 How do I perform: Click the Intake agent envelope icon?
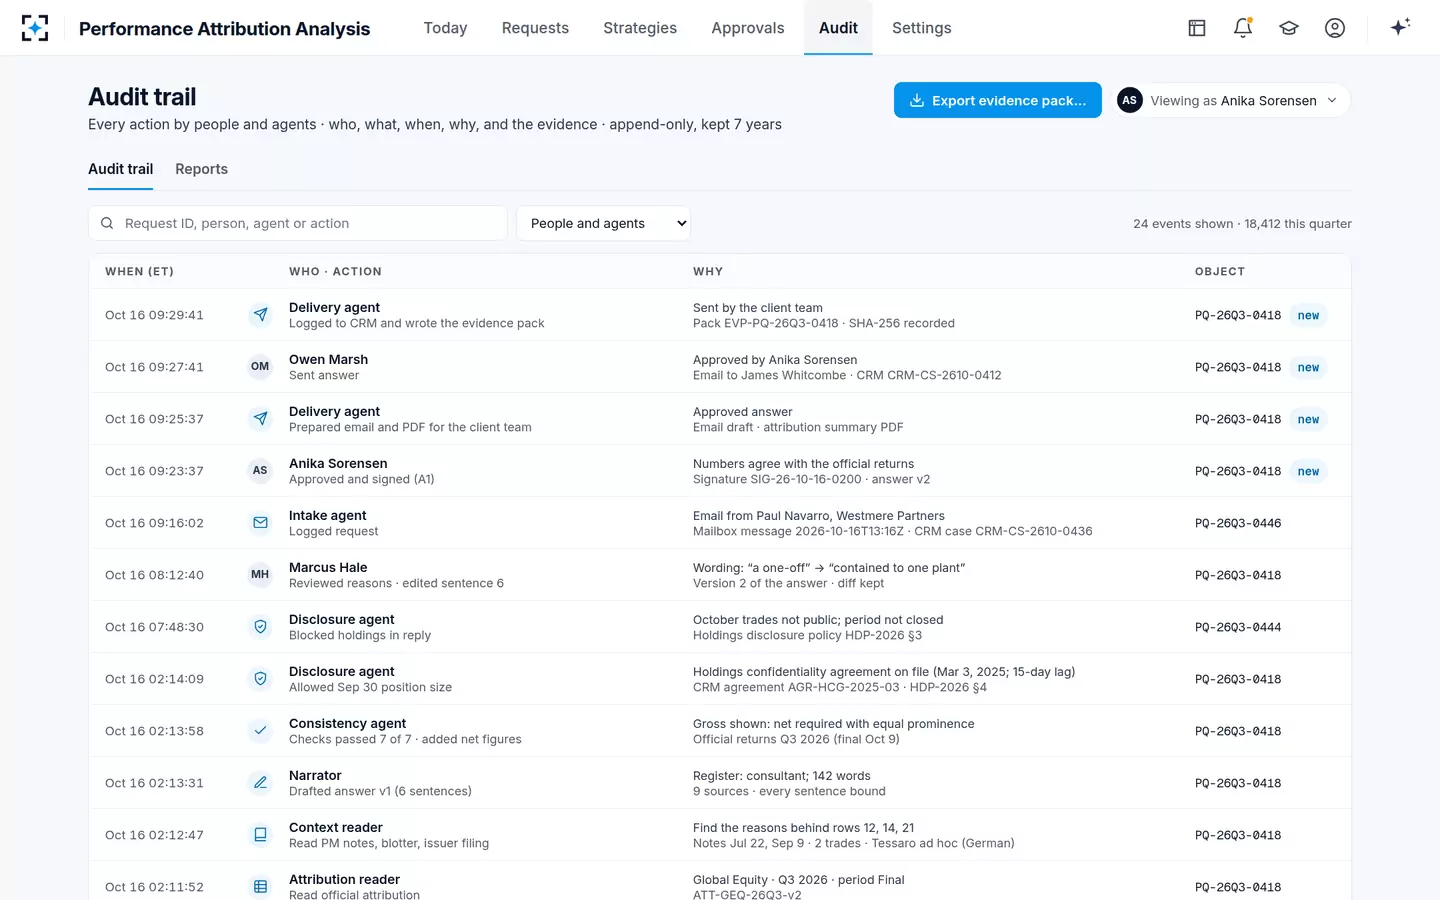pyautogui.click(x=260, y=523)
